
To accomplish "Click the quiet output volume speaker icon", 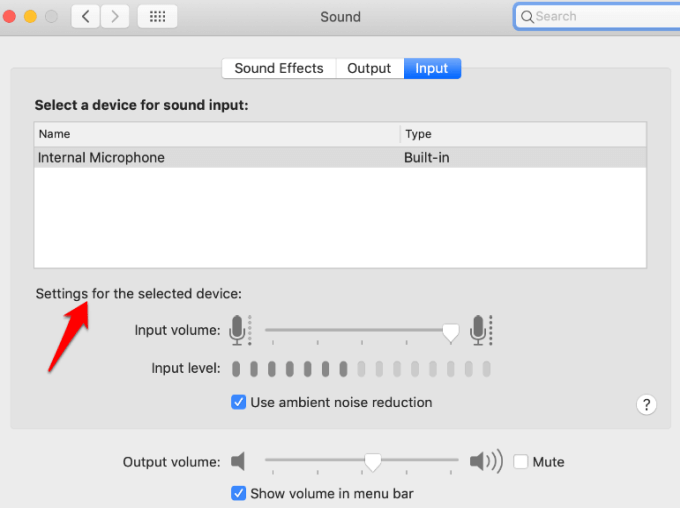I will 238,461.
